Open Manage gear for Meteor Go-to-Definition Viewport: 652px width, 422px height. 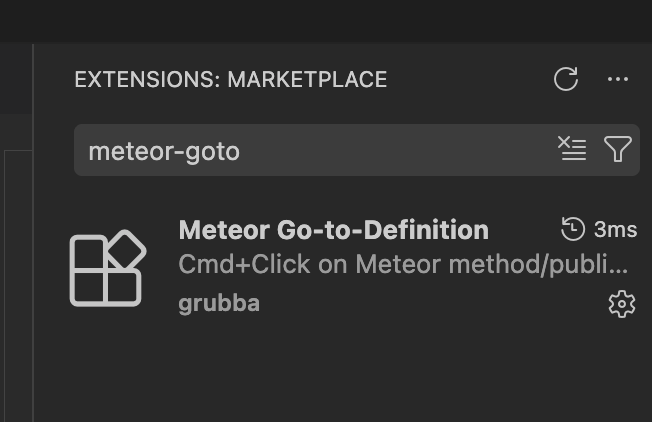[622, 304]
